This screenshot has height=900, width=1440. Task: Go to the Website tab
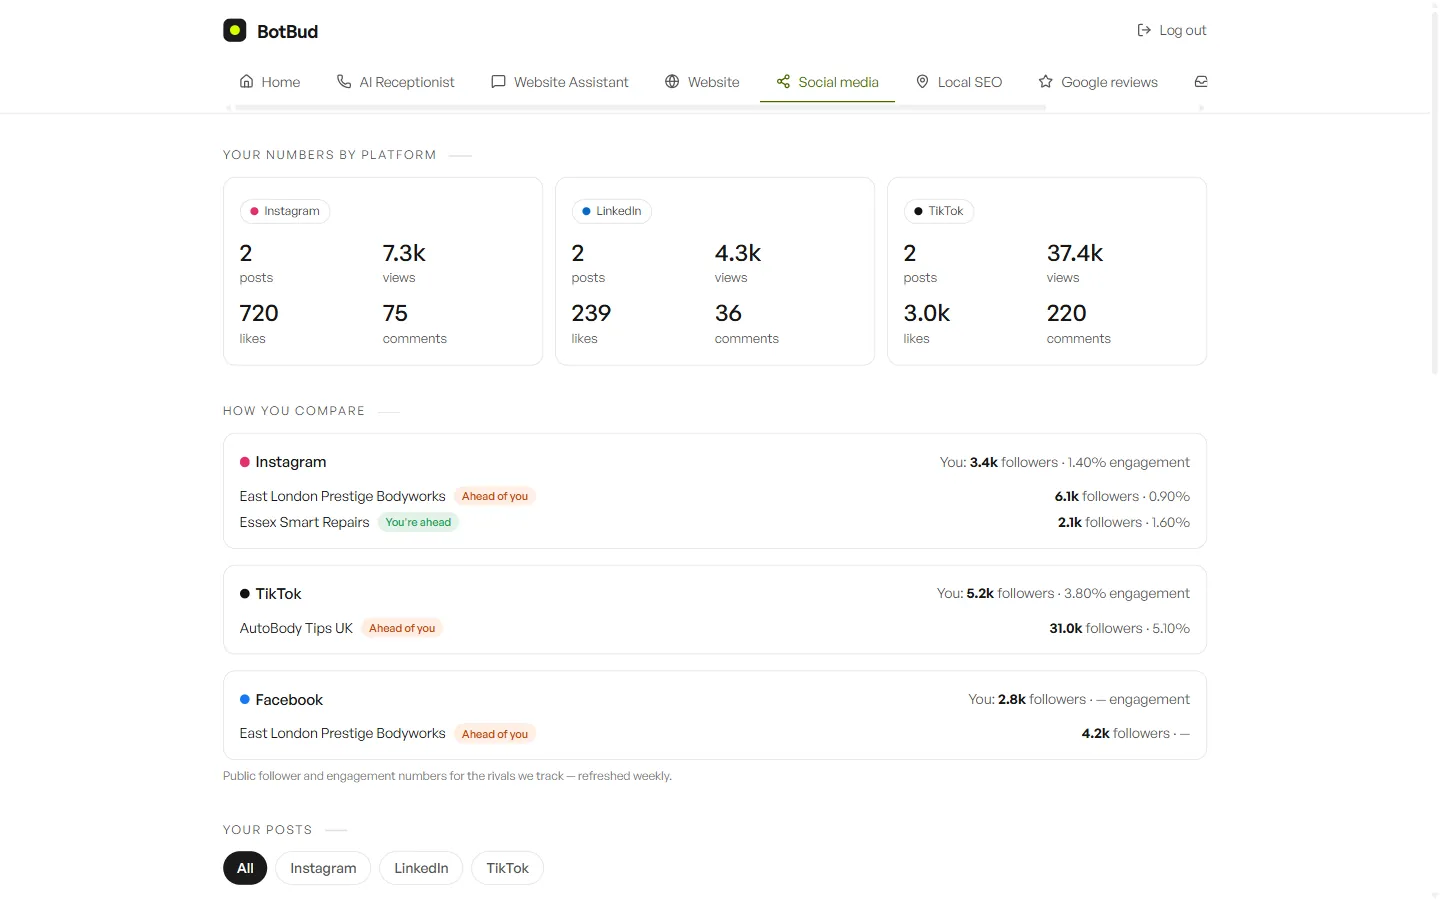click(702, 82)
